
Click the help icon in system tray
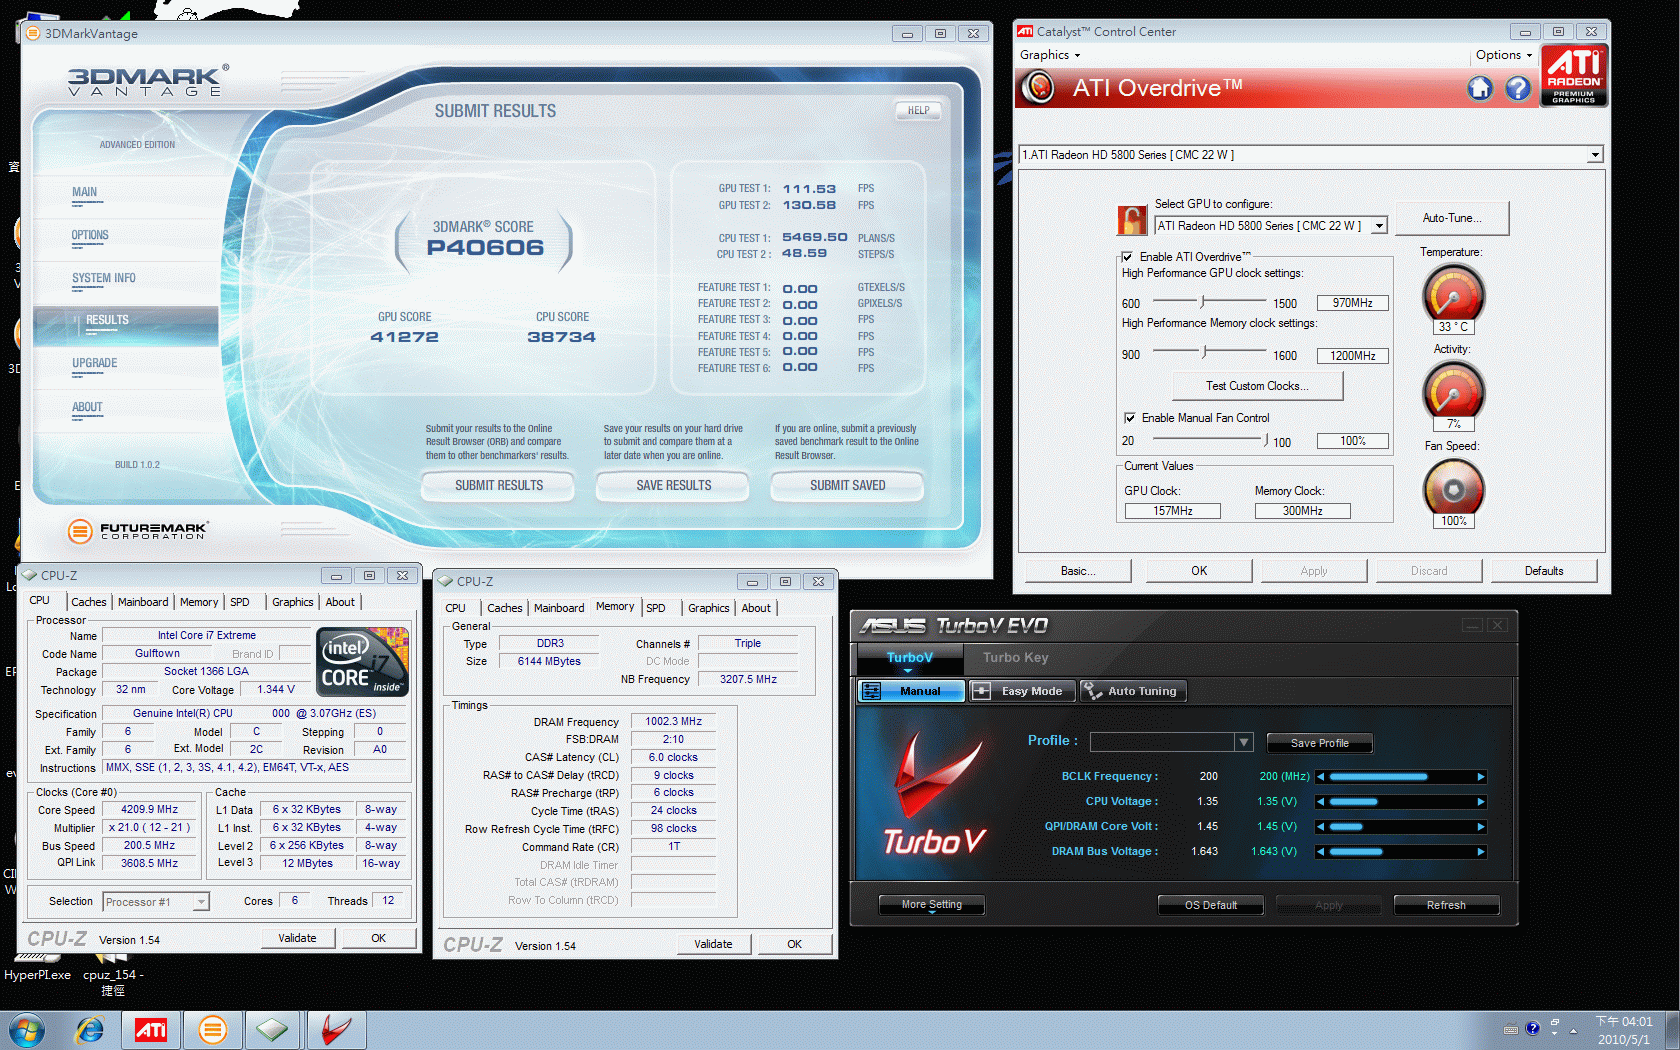click(x=1532, y=1028)
